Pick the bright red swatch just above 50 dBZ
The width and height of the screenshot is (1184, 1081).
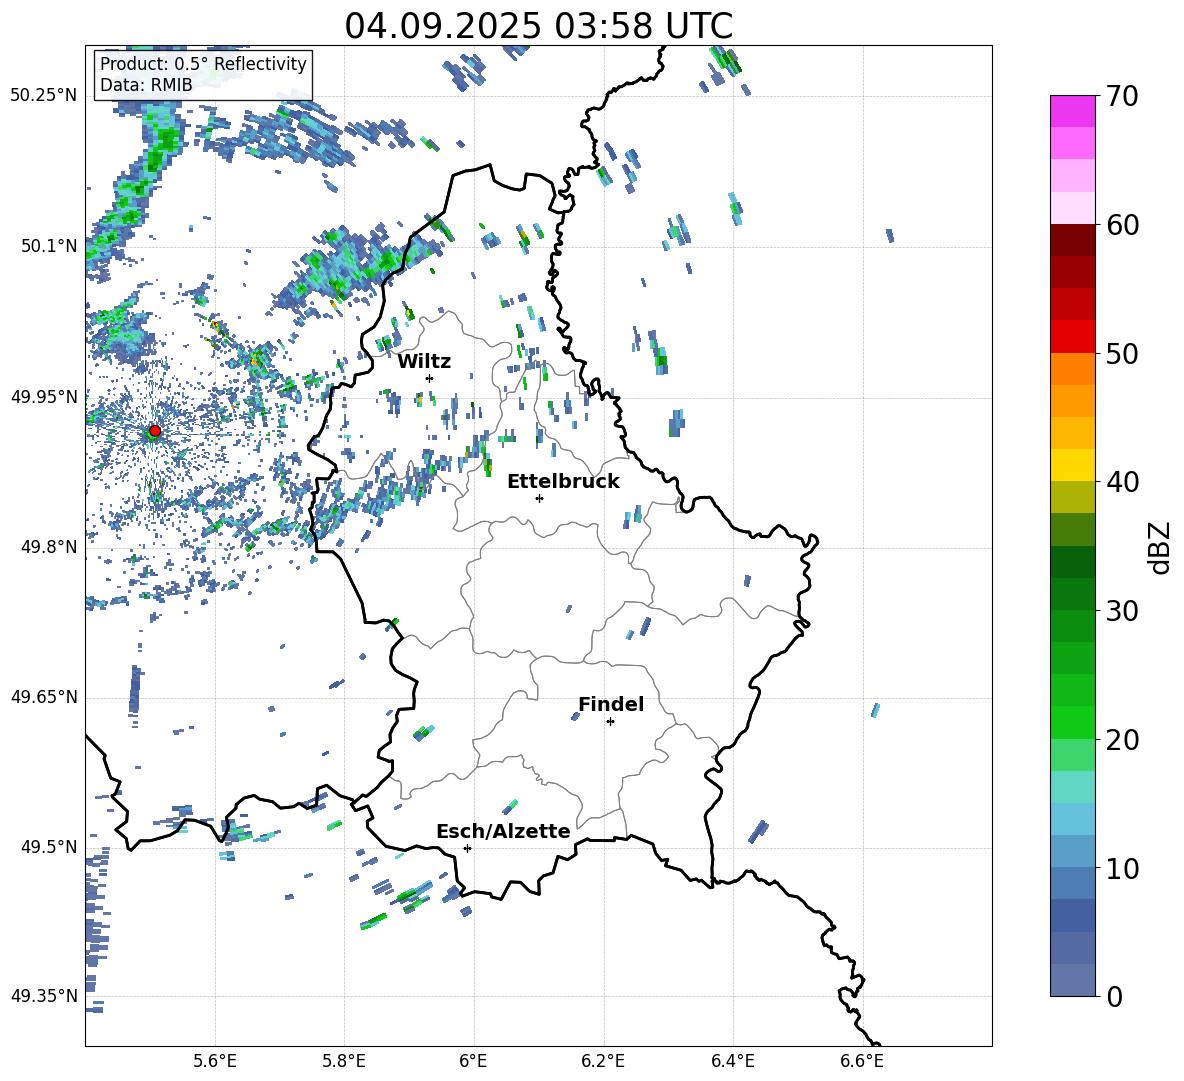(1072, 336)
